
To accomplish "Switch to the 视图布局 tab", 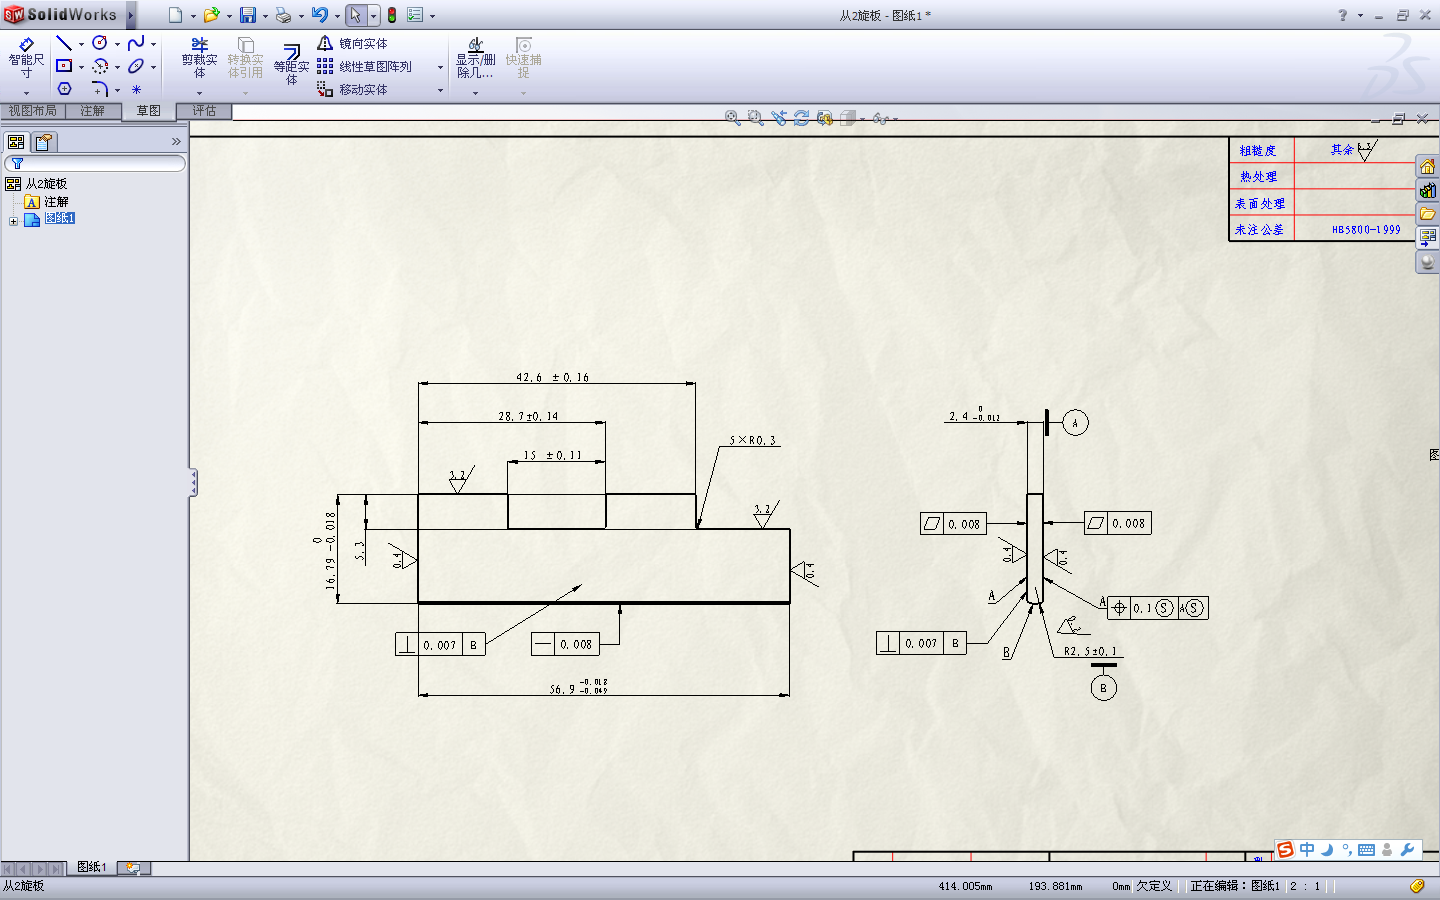I will tap(33, 111).
